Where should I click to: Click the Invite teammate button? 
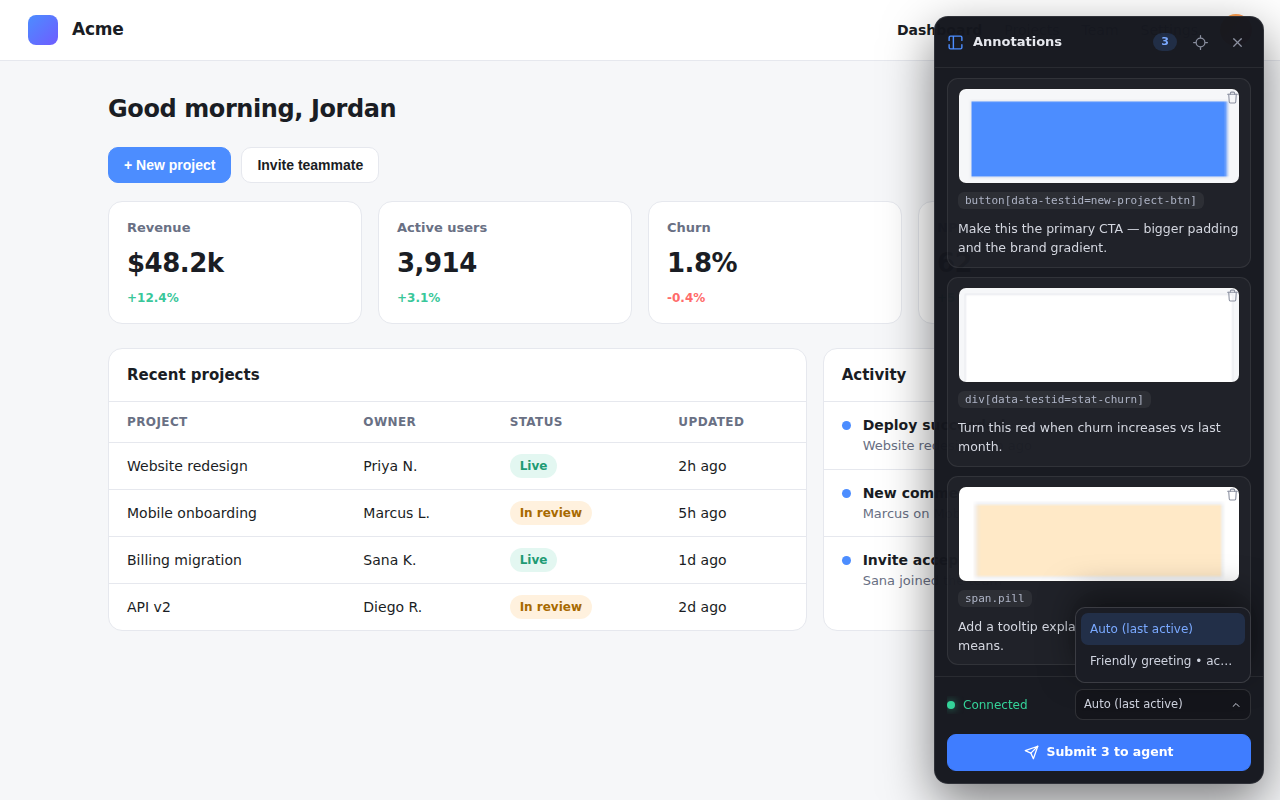click(x=310, y=165)
